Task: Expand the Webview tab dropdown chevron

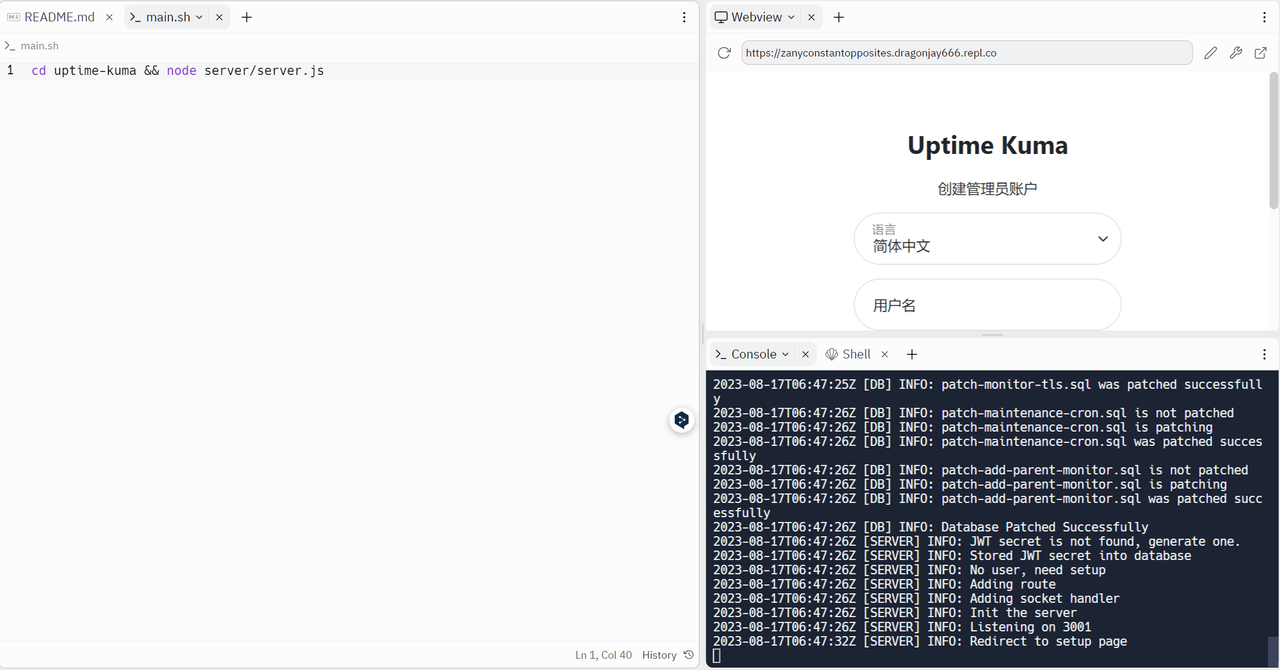Action: tap(791, 17)
